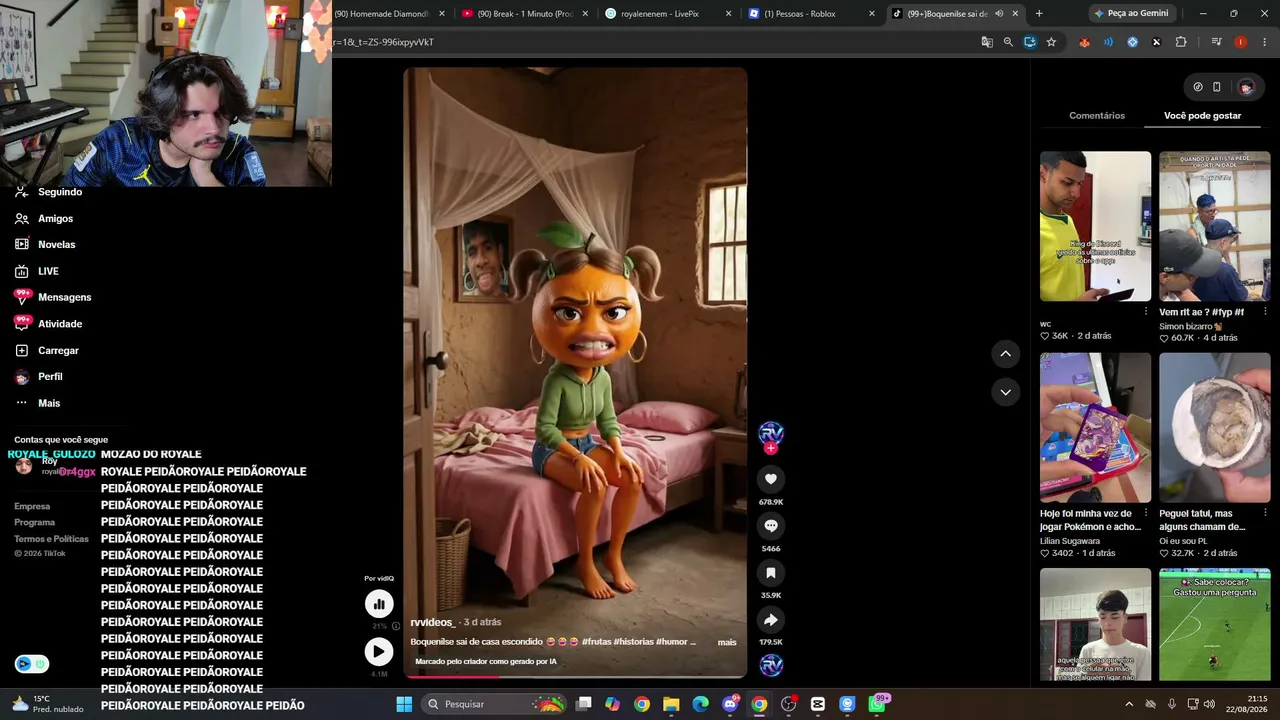Open the media controls icon in Chrome toolbar

tap(1216, 42)
